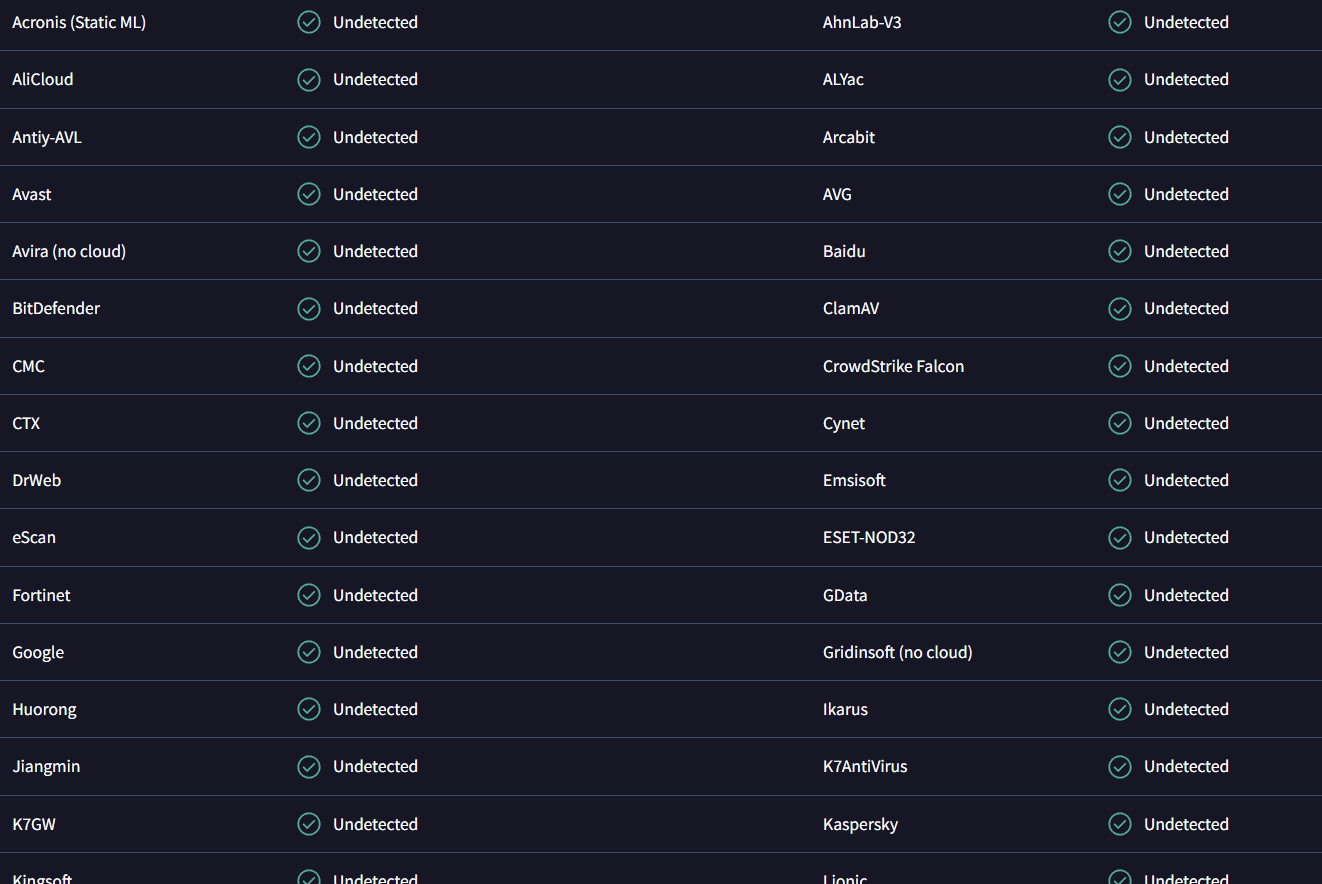Click the Undetected result for Cynet
Screen dimensions: 1322x884
(1186, 423)
